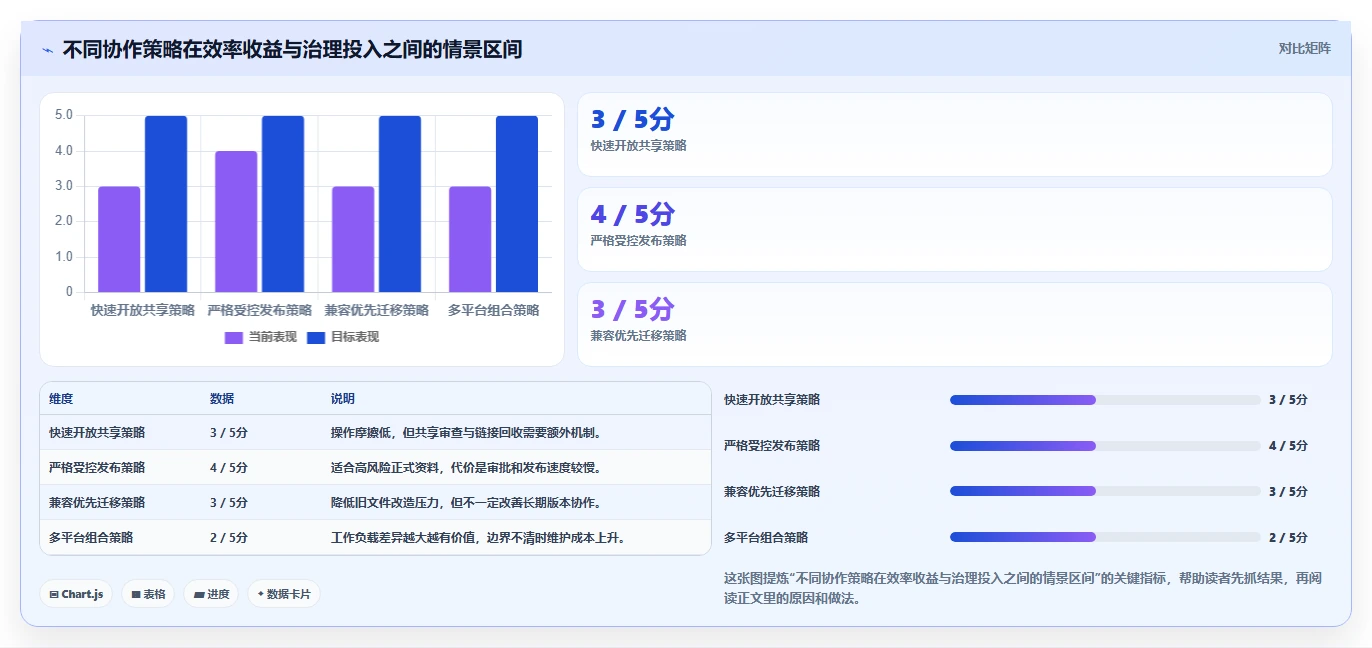Click the 目标表现 bar for 严格受控发布策略
This screenshot has width=1372, height=648.
pyautogui.click(x=283, y=204)
